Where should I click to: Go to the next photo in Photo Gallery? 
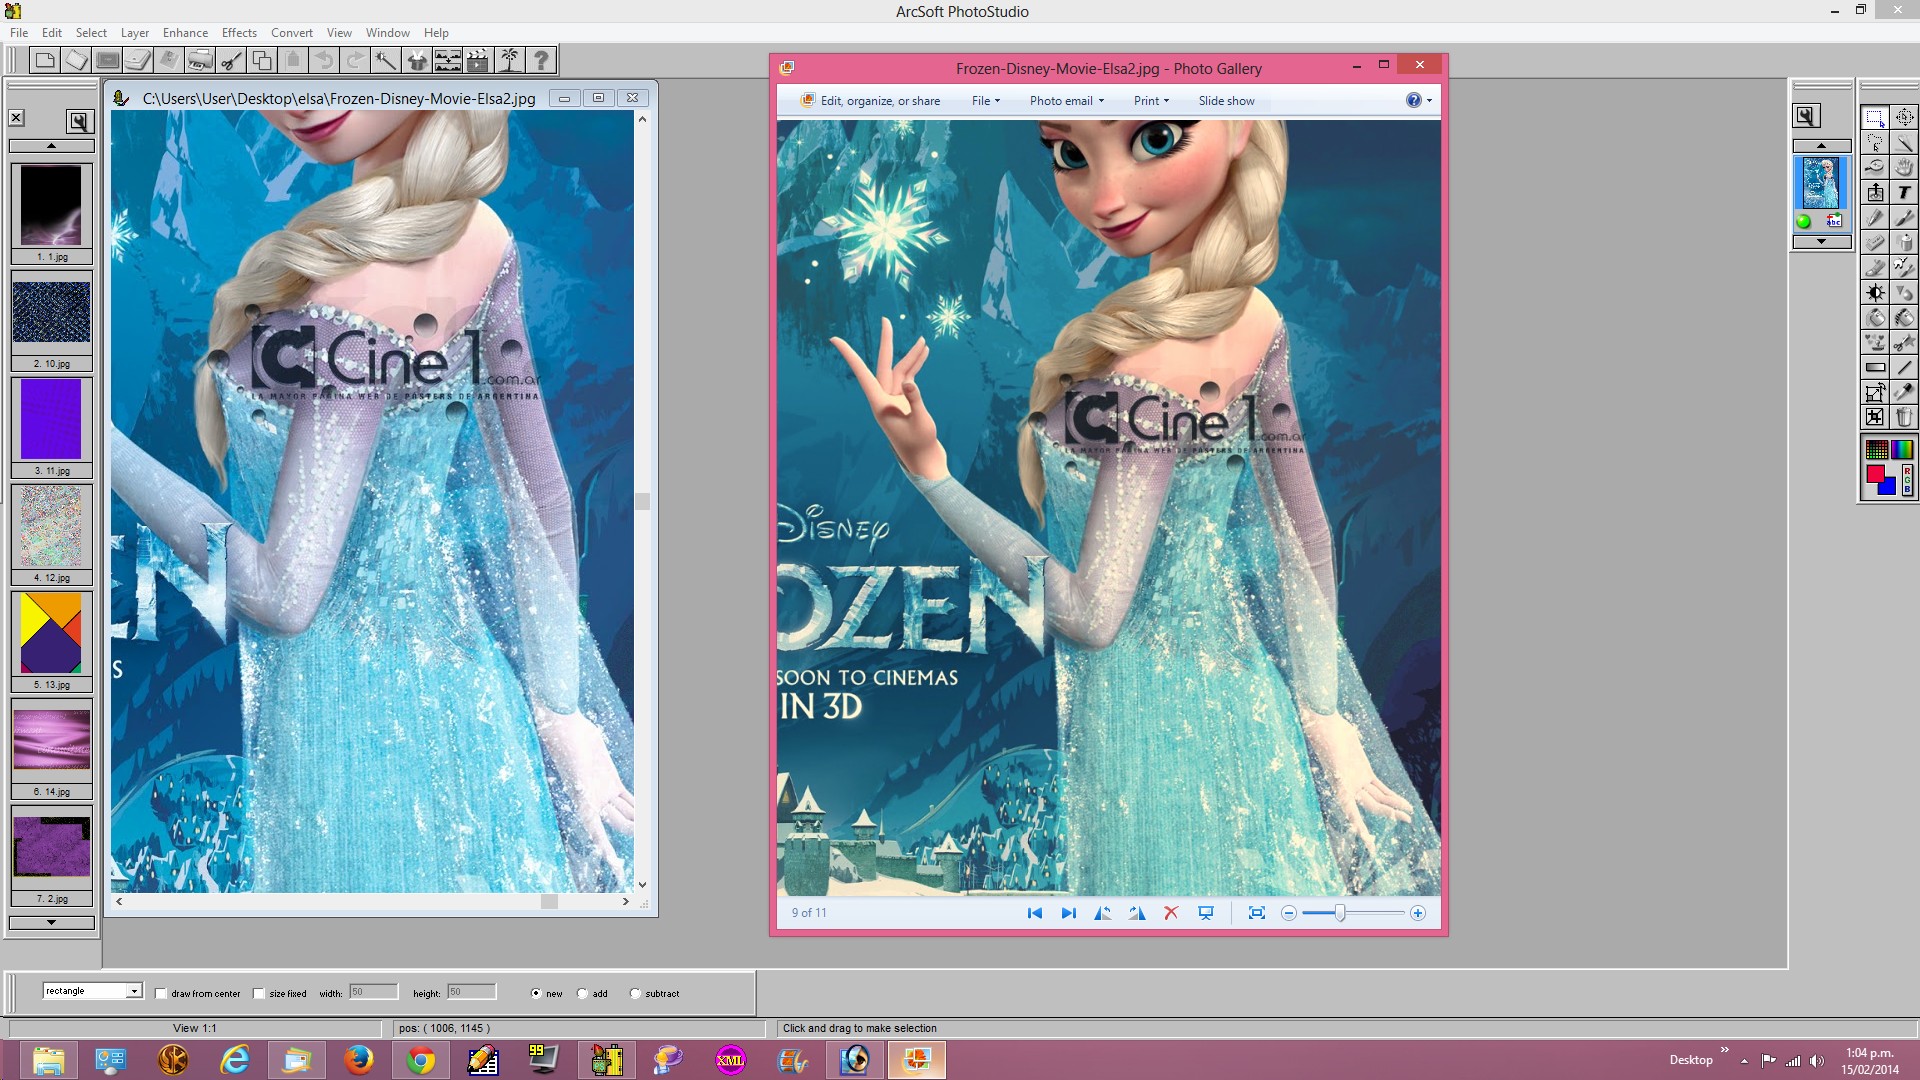(x=1069, y=913)
